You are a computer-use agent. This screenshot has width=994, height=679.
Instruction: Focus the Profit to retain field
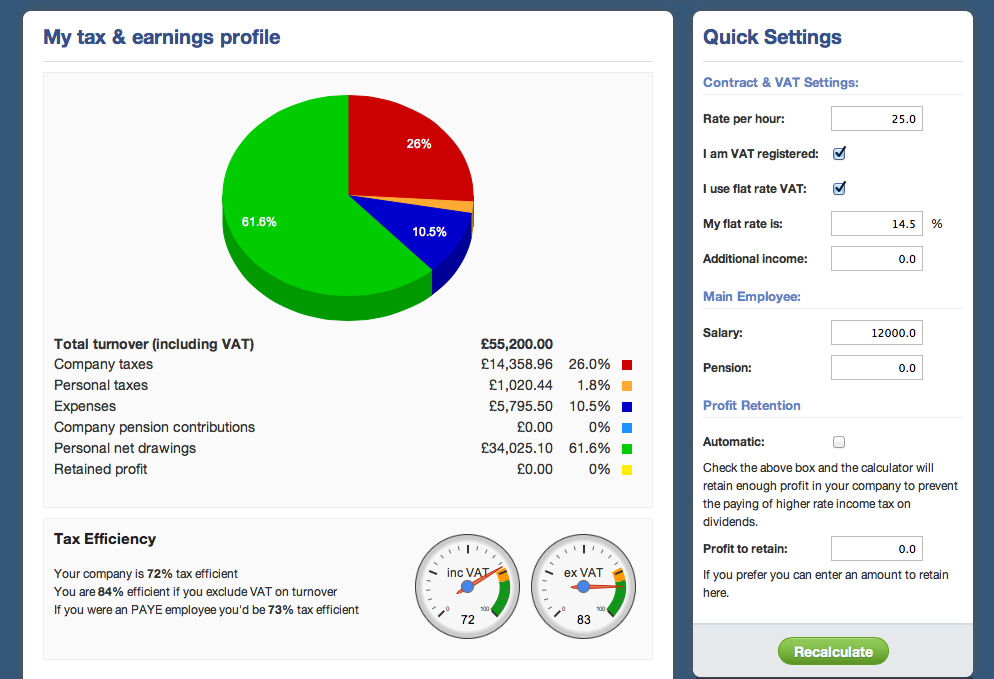click(x=876, y=549)
